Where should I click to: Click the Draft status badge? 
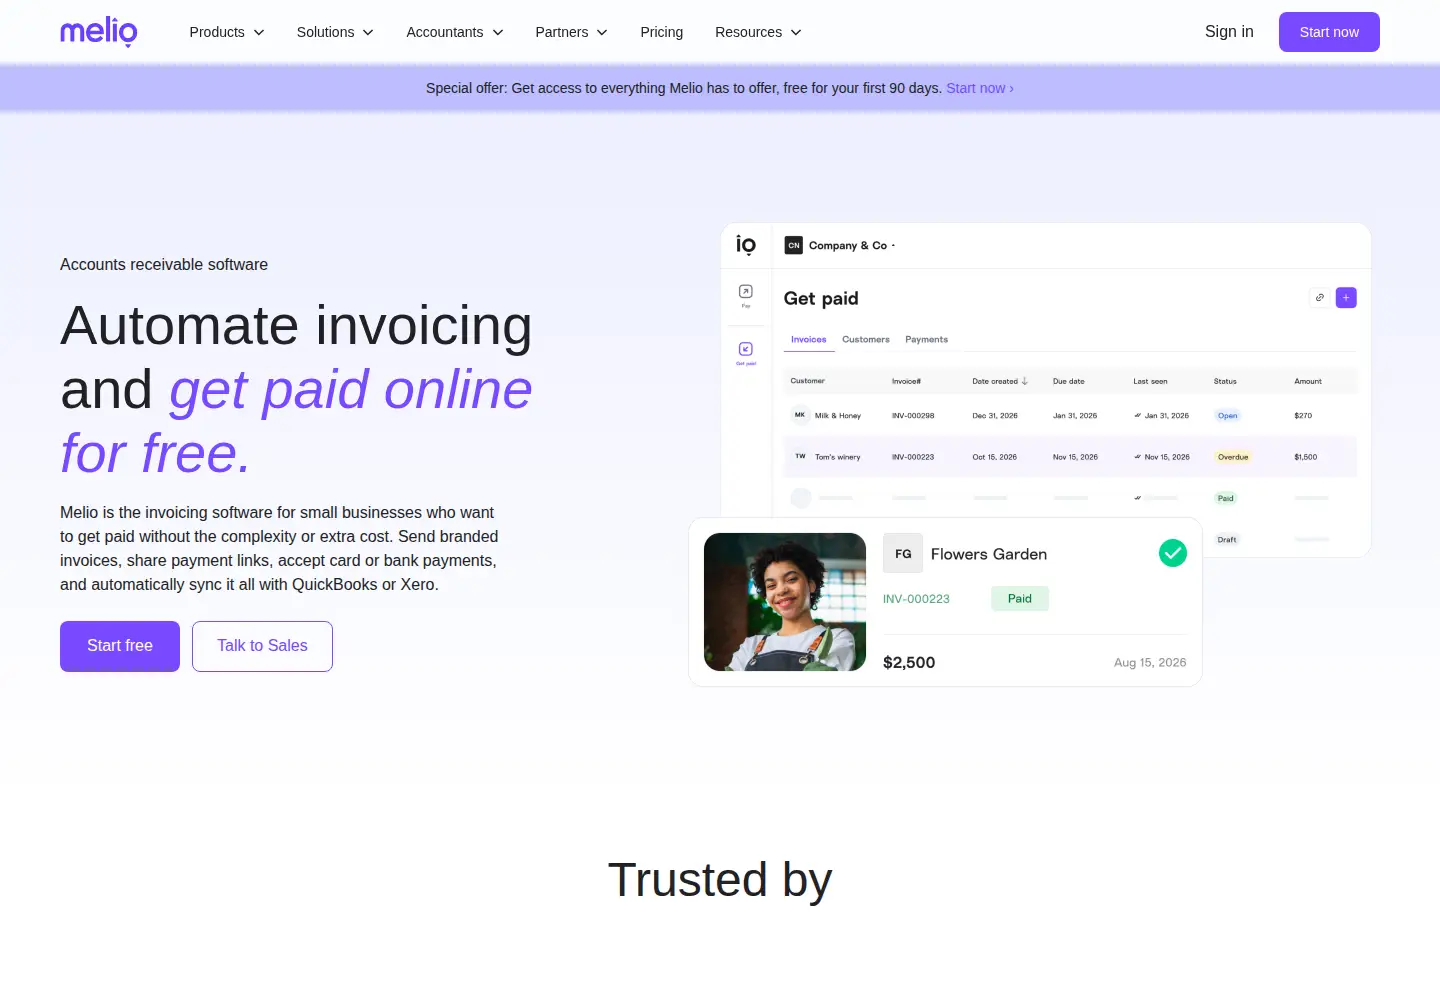[1227, 540]
